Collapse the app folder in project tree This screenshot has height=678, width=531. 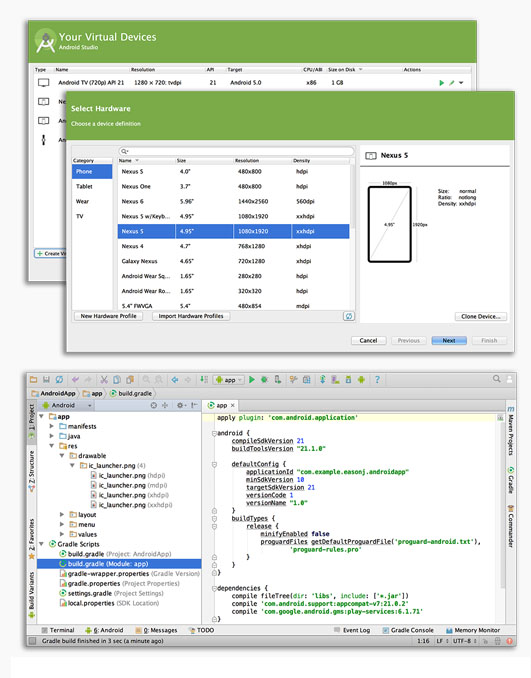click(42, 416)
